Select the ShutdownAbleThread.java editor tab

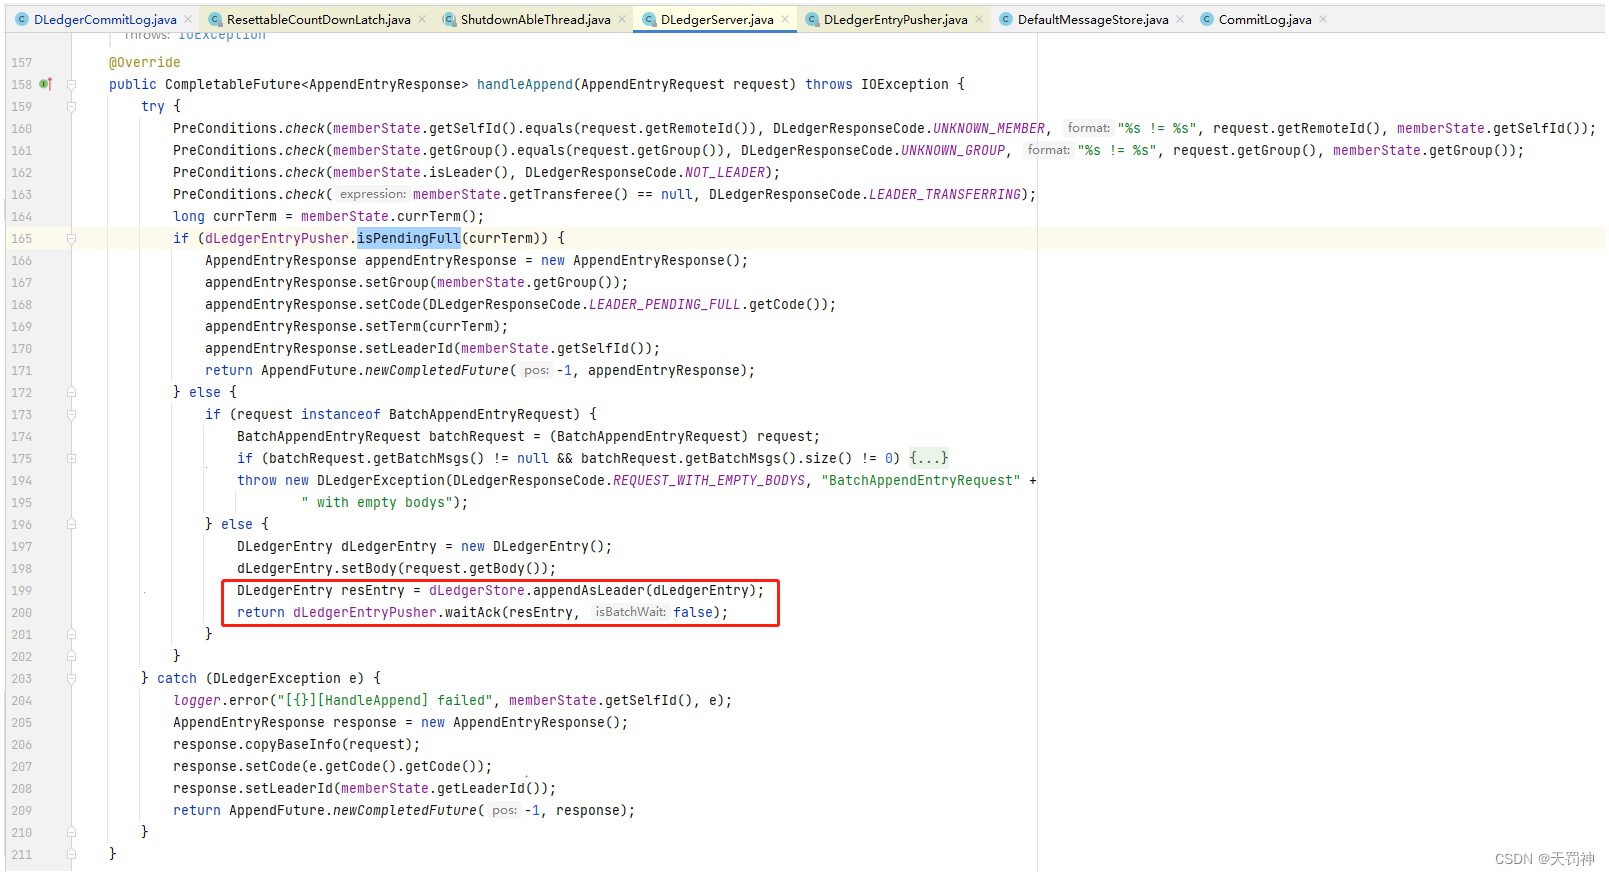pyautogui.click(x=535, y=19)
